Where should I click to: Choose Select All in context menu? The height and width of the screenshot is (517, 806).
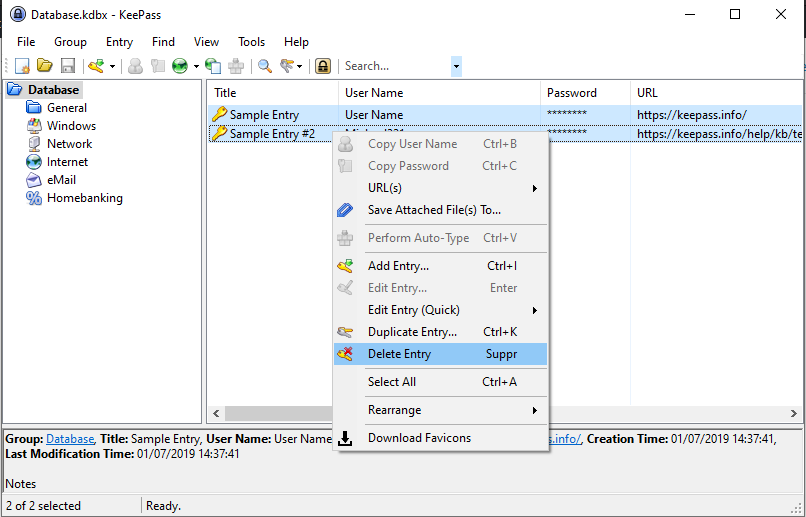[441, 382]
